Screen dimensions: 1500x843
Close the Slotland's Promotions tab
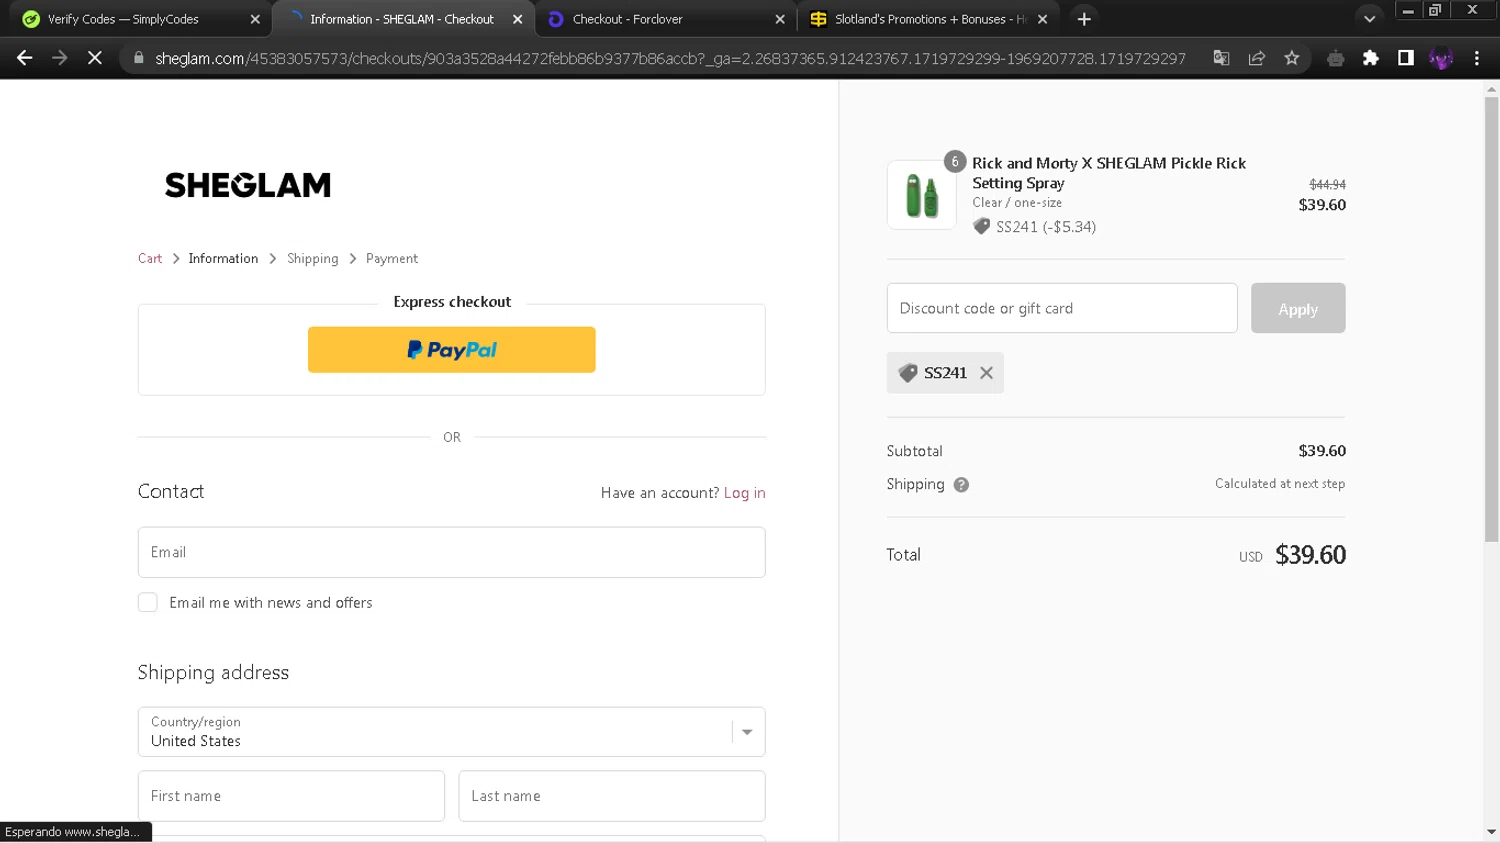click(1042, 19)
